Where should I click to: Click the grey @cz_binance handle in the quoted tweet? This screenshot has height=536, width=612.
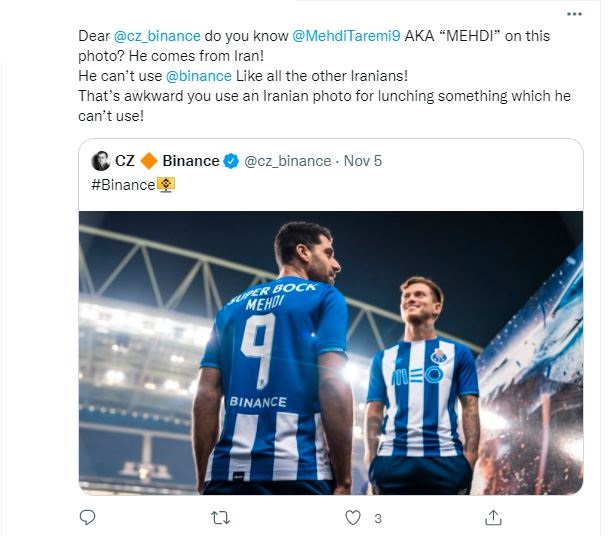pos(287,161)
